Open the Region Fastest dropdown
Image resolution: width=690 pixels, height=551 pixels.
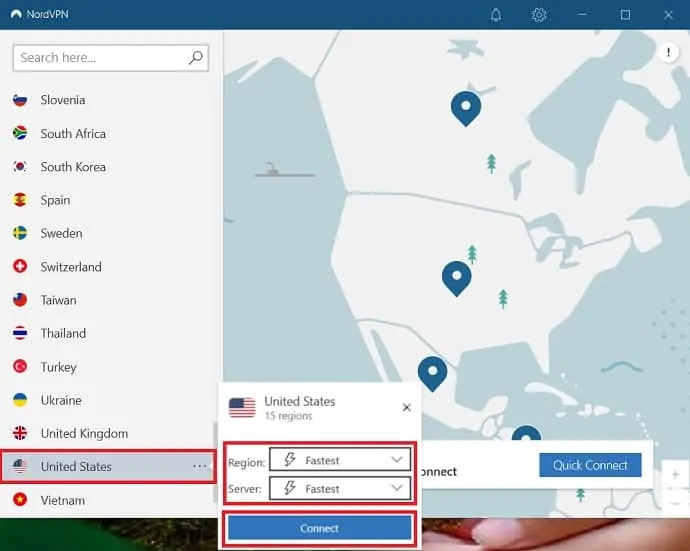[340, 460]
